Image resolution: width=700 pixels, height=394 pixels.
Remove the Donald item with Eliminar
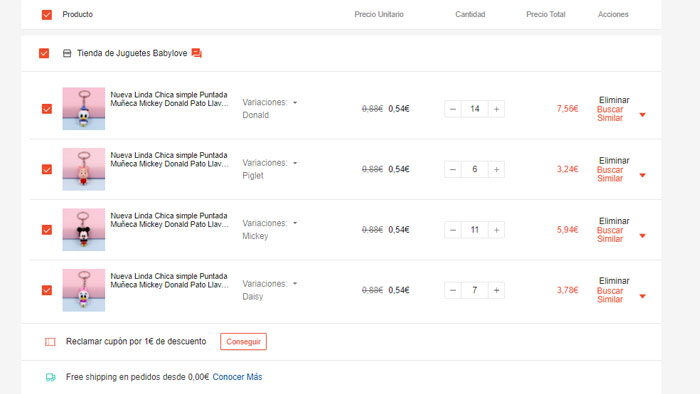[x=614, y=100]
